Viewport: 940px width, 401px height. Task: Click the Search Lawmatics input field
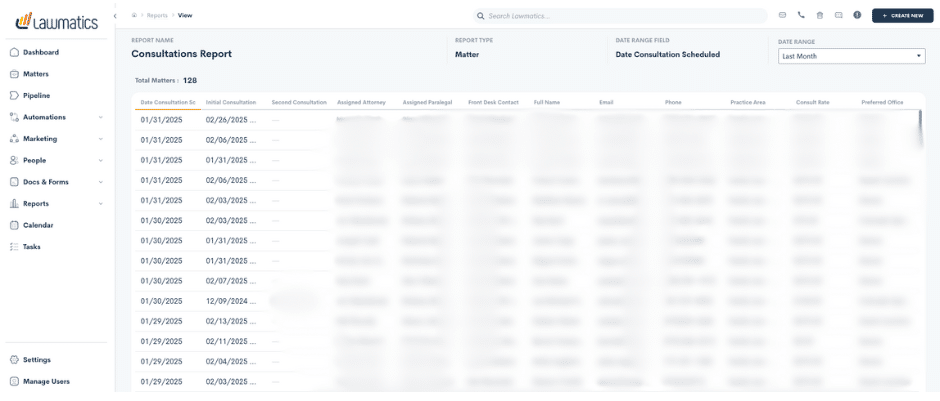[x=620, y=16]
